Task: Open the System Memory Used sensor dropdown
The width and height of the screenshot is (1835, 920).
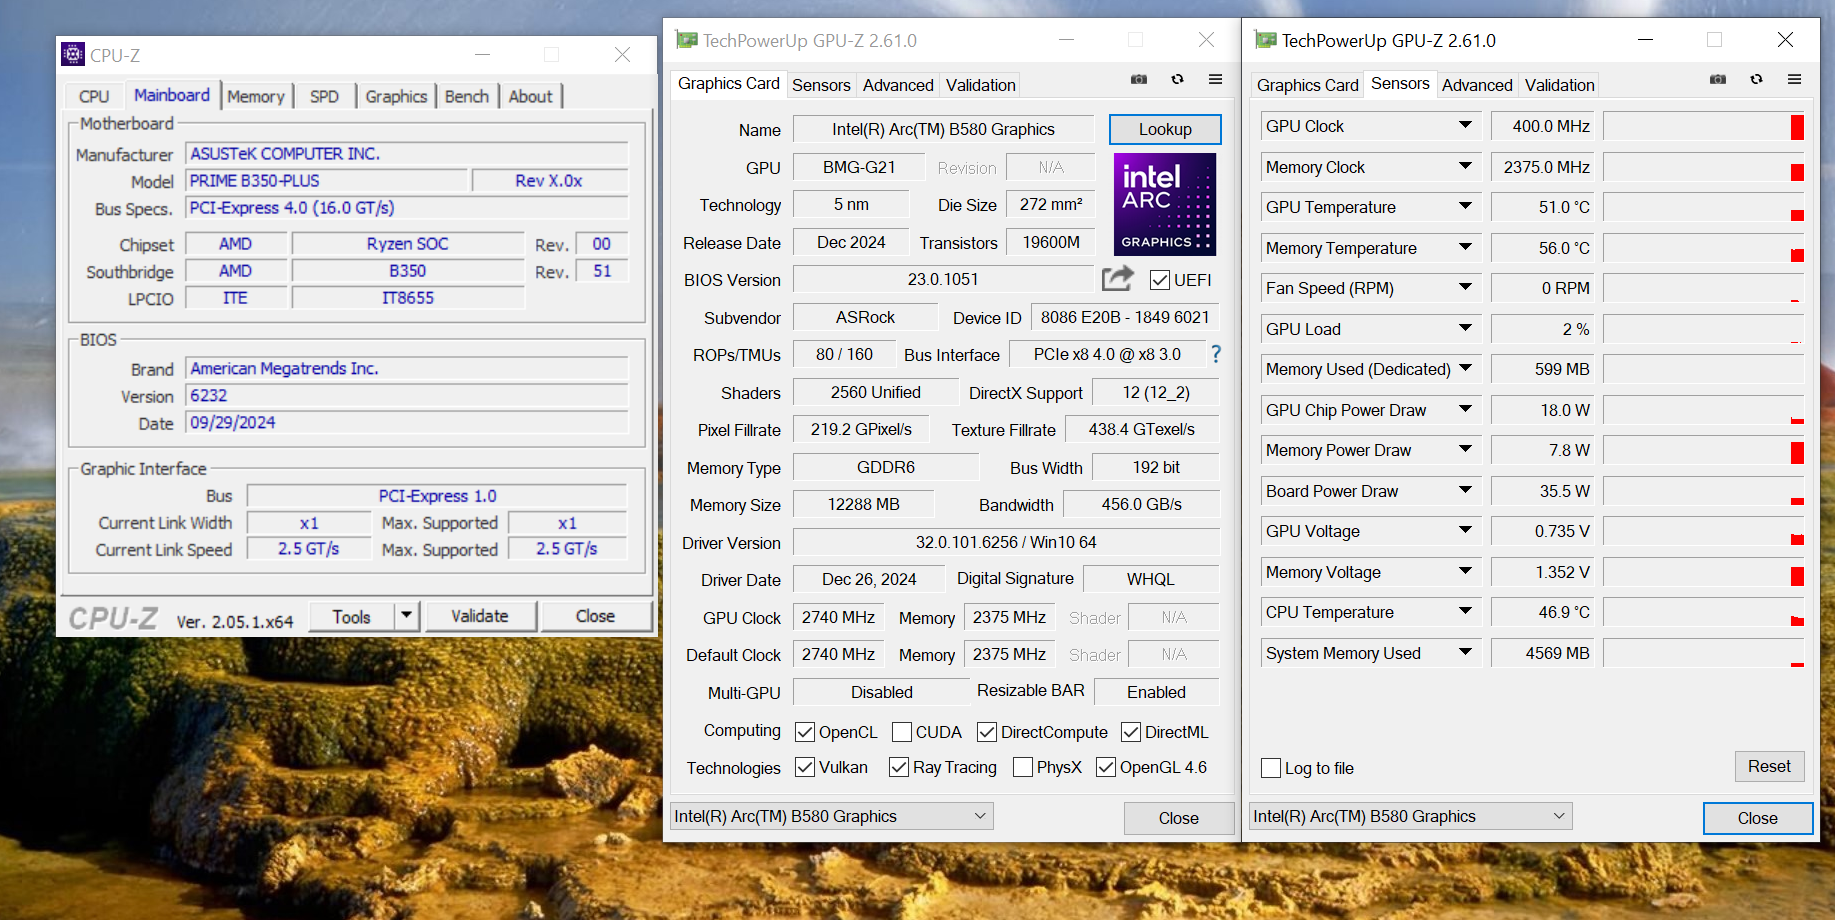Action: point(1465,652)
